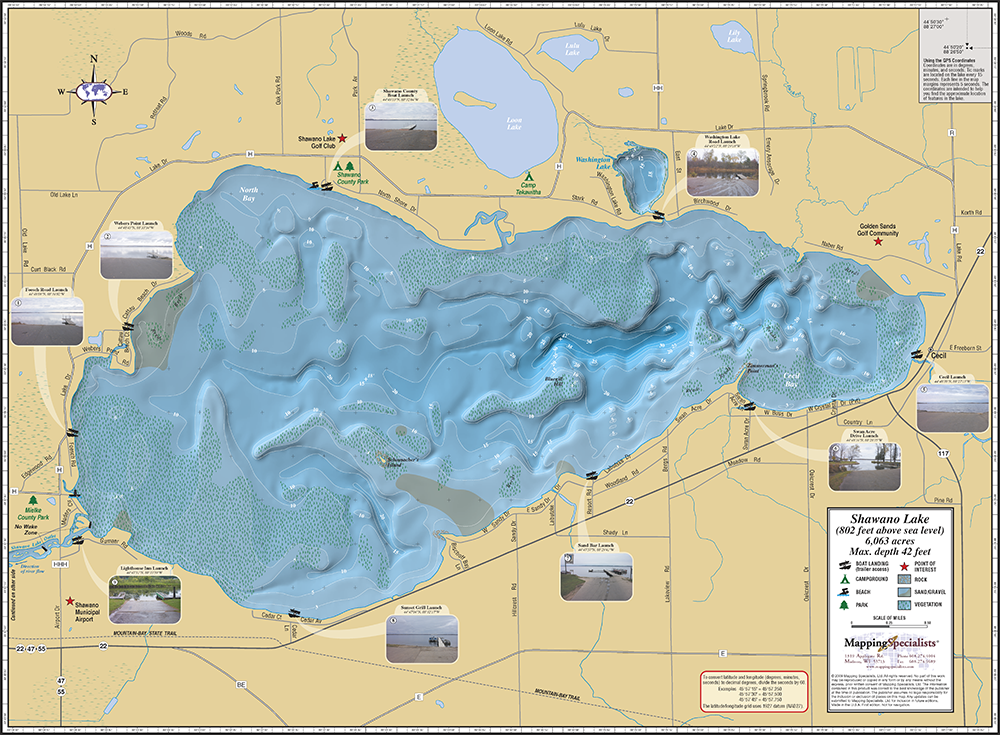This screenshot has height=735, width=1000.
Task: Click the campground tent icon above Camp Tekawitha
Action: [528, 175]
